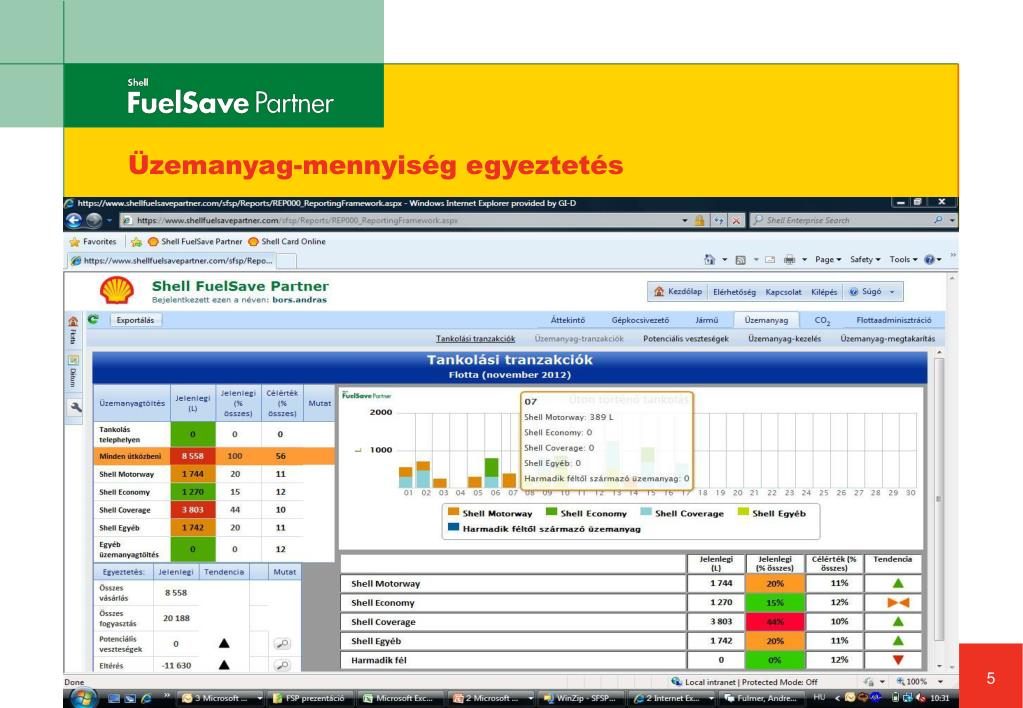The image size is (1023, 708).
Task: Click the Shell Motorway legend orange swatch
Action: tap(453, 512)
